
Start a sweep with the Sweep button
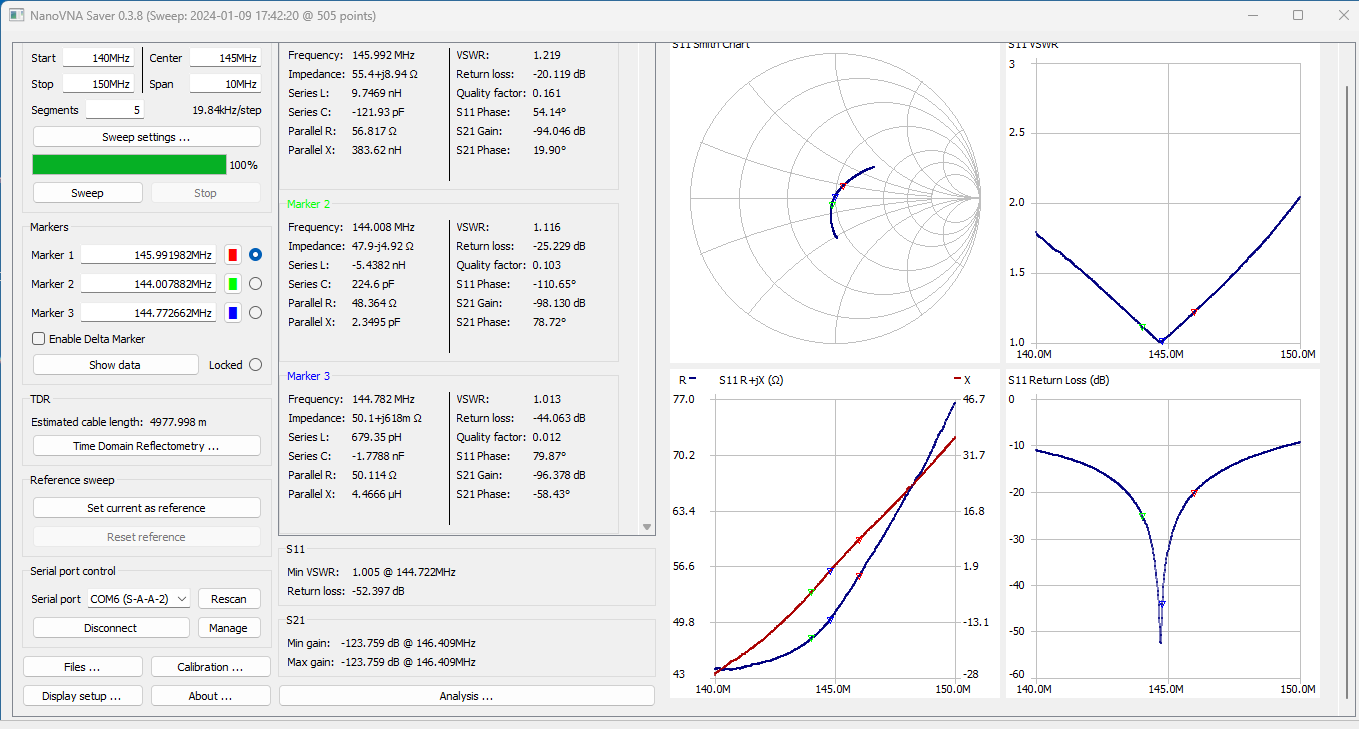(x=87, y=193)
